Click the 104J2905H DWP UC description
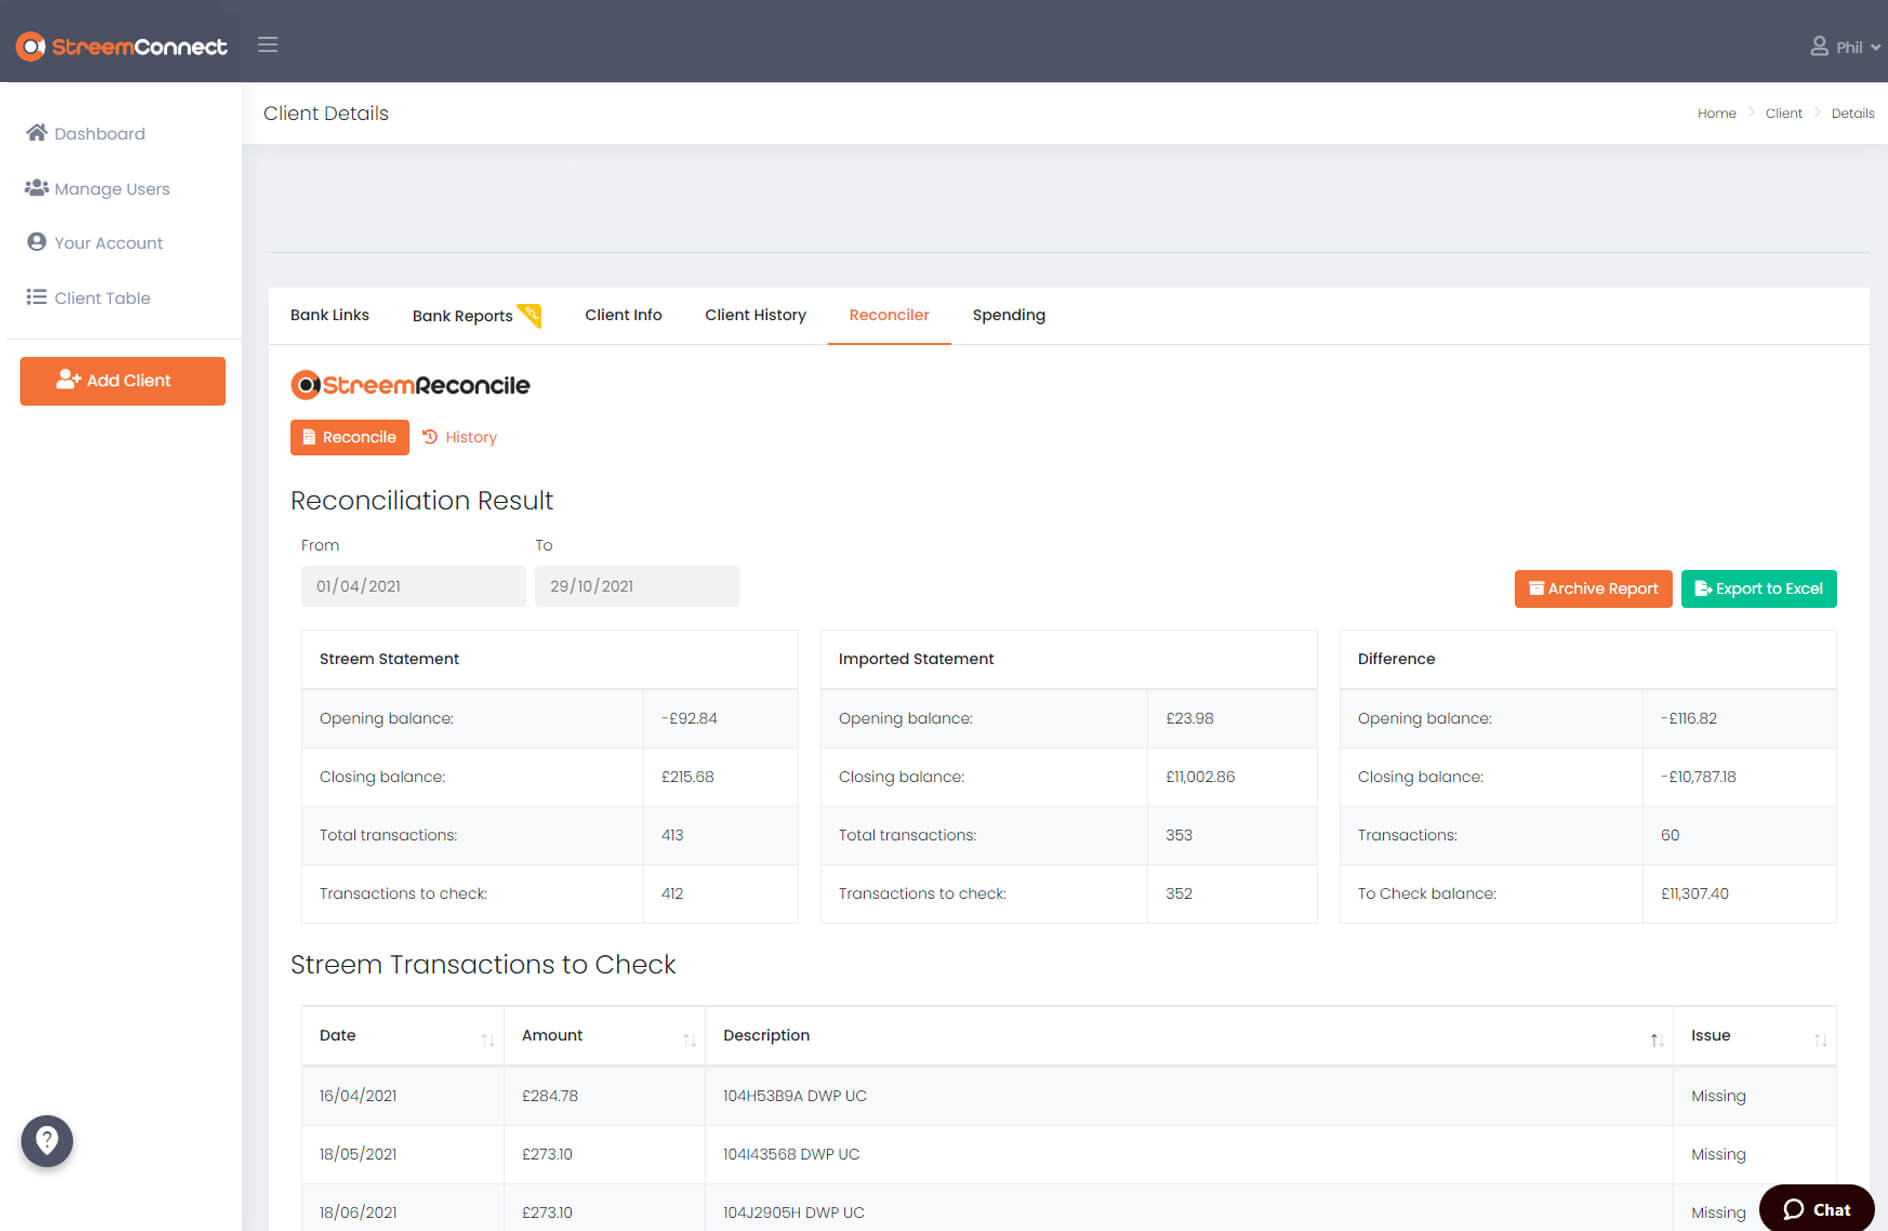 (794, 1212)
